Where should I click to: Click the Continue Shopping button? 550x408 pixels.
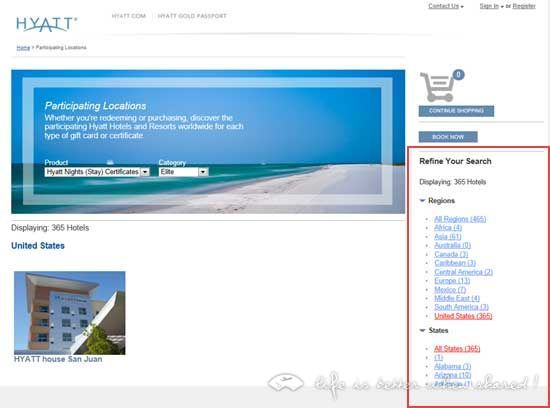[456, 111]
